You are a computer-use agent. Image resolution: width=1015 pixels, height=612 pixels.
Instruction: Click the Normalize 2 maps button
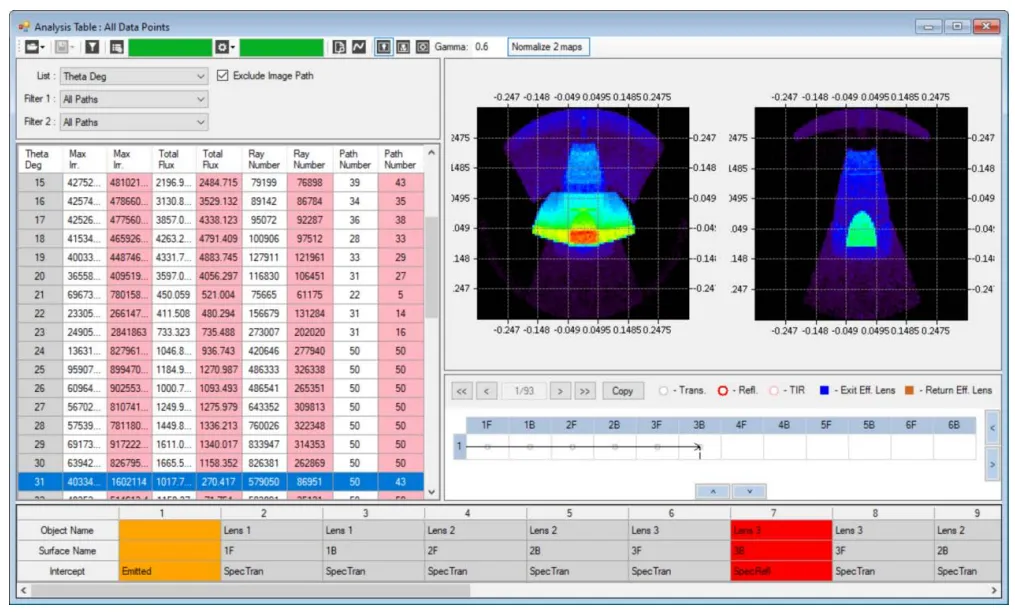click(x=548, y=47)
